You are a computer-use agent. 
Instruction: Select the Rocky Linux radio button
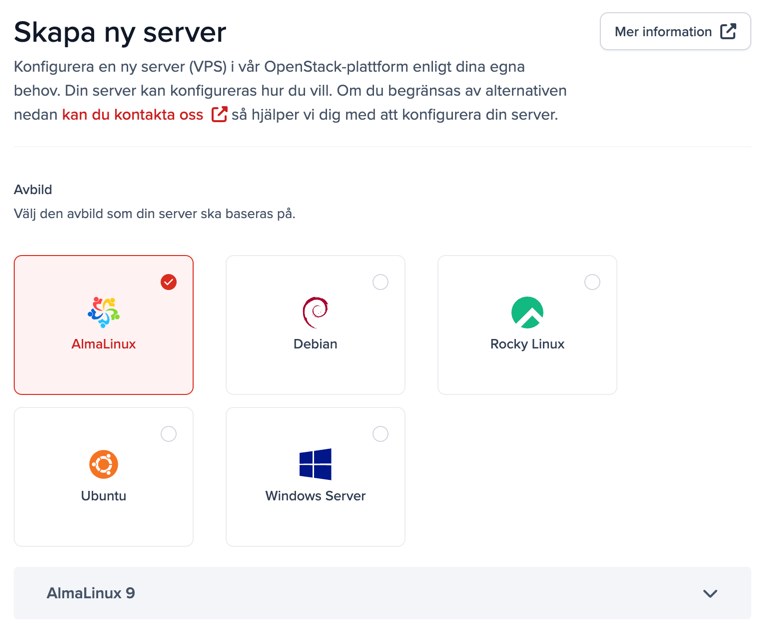click(x=592, y=282)
